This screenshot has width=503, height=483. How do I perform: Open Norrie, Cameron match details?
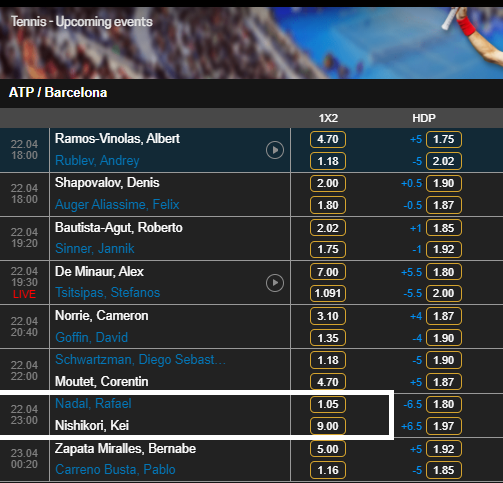[x=102, y=315]
